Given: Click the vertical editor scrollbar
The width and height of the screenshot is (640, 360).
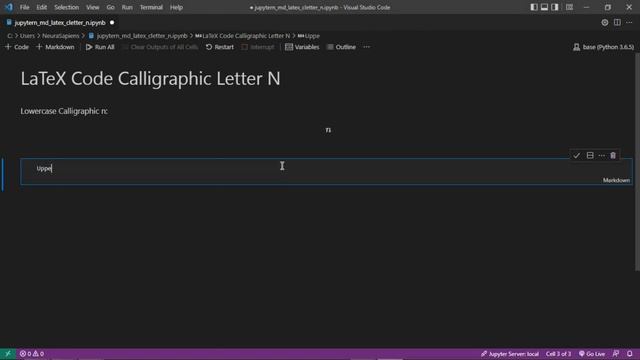Looking at the screenshot, I should [x=637, y=161].
